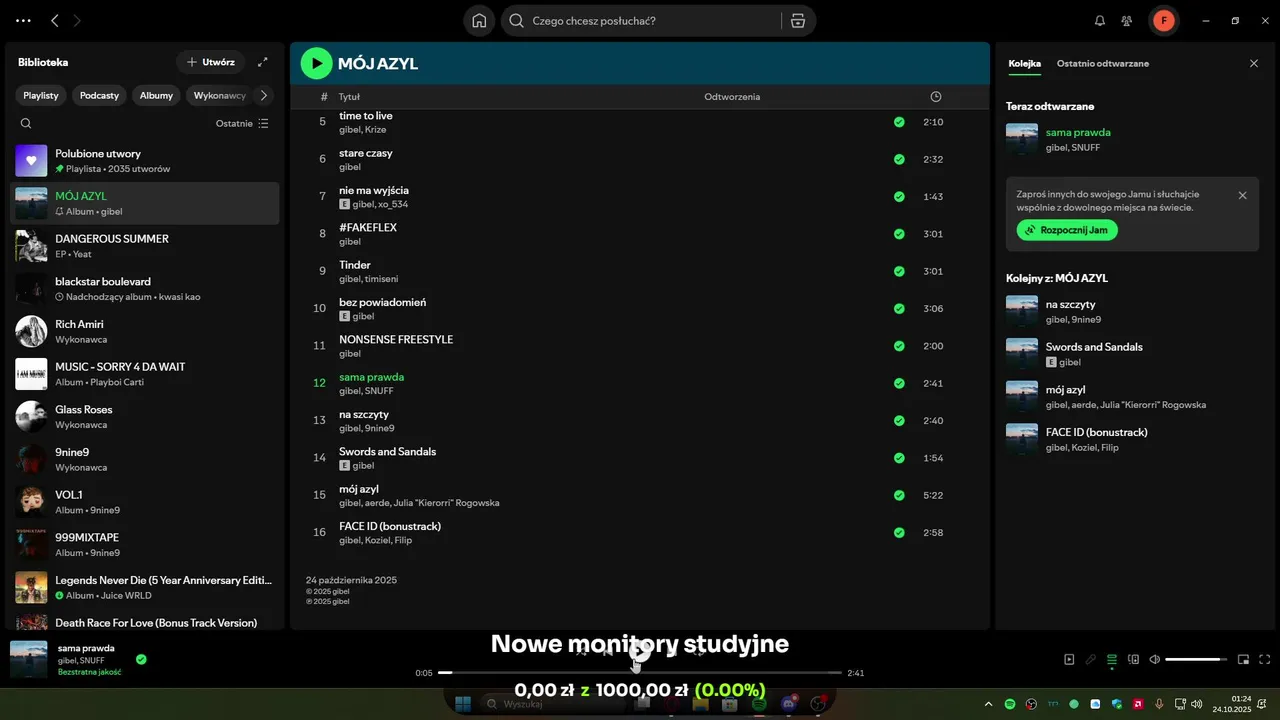Open the miniplayer icon

[1244, 660]
